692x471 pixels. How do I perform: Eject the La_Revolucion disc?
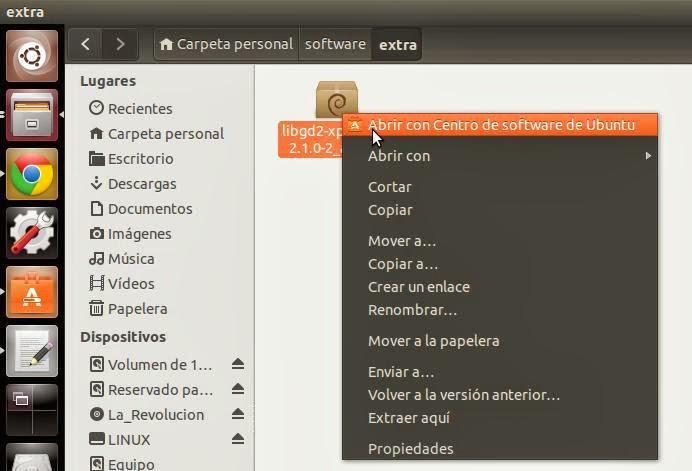coord(238,414)
